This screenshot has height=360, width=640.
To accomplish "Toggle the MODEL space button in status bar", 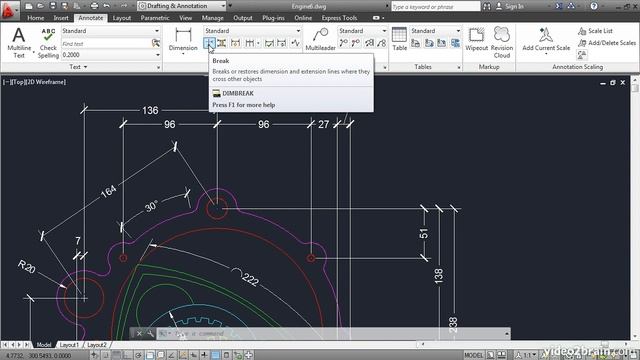I will coord(473,355).
